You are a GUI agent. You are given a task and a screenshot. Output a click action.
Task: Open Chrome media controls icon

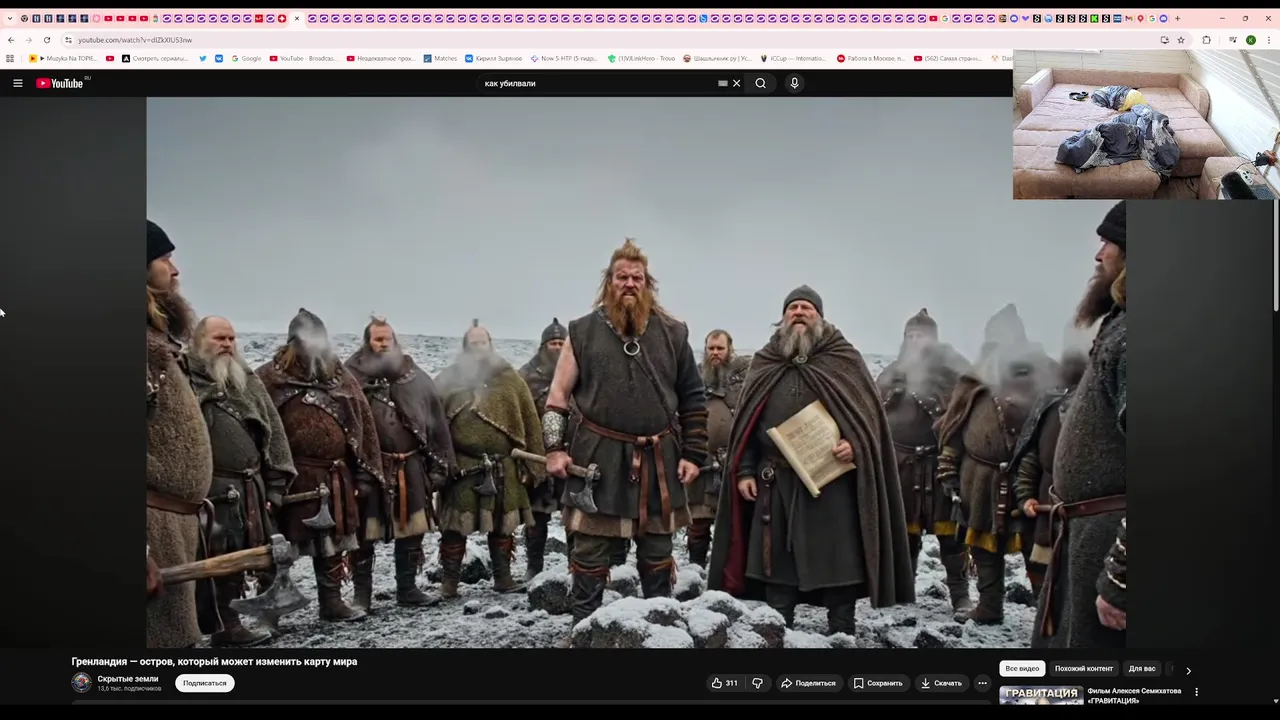[1233, 40]
